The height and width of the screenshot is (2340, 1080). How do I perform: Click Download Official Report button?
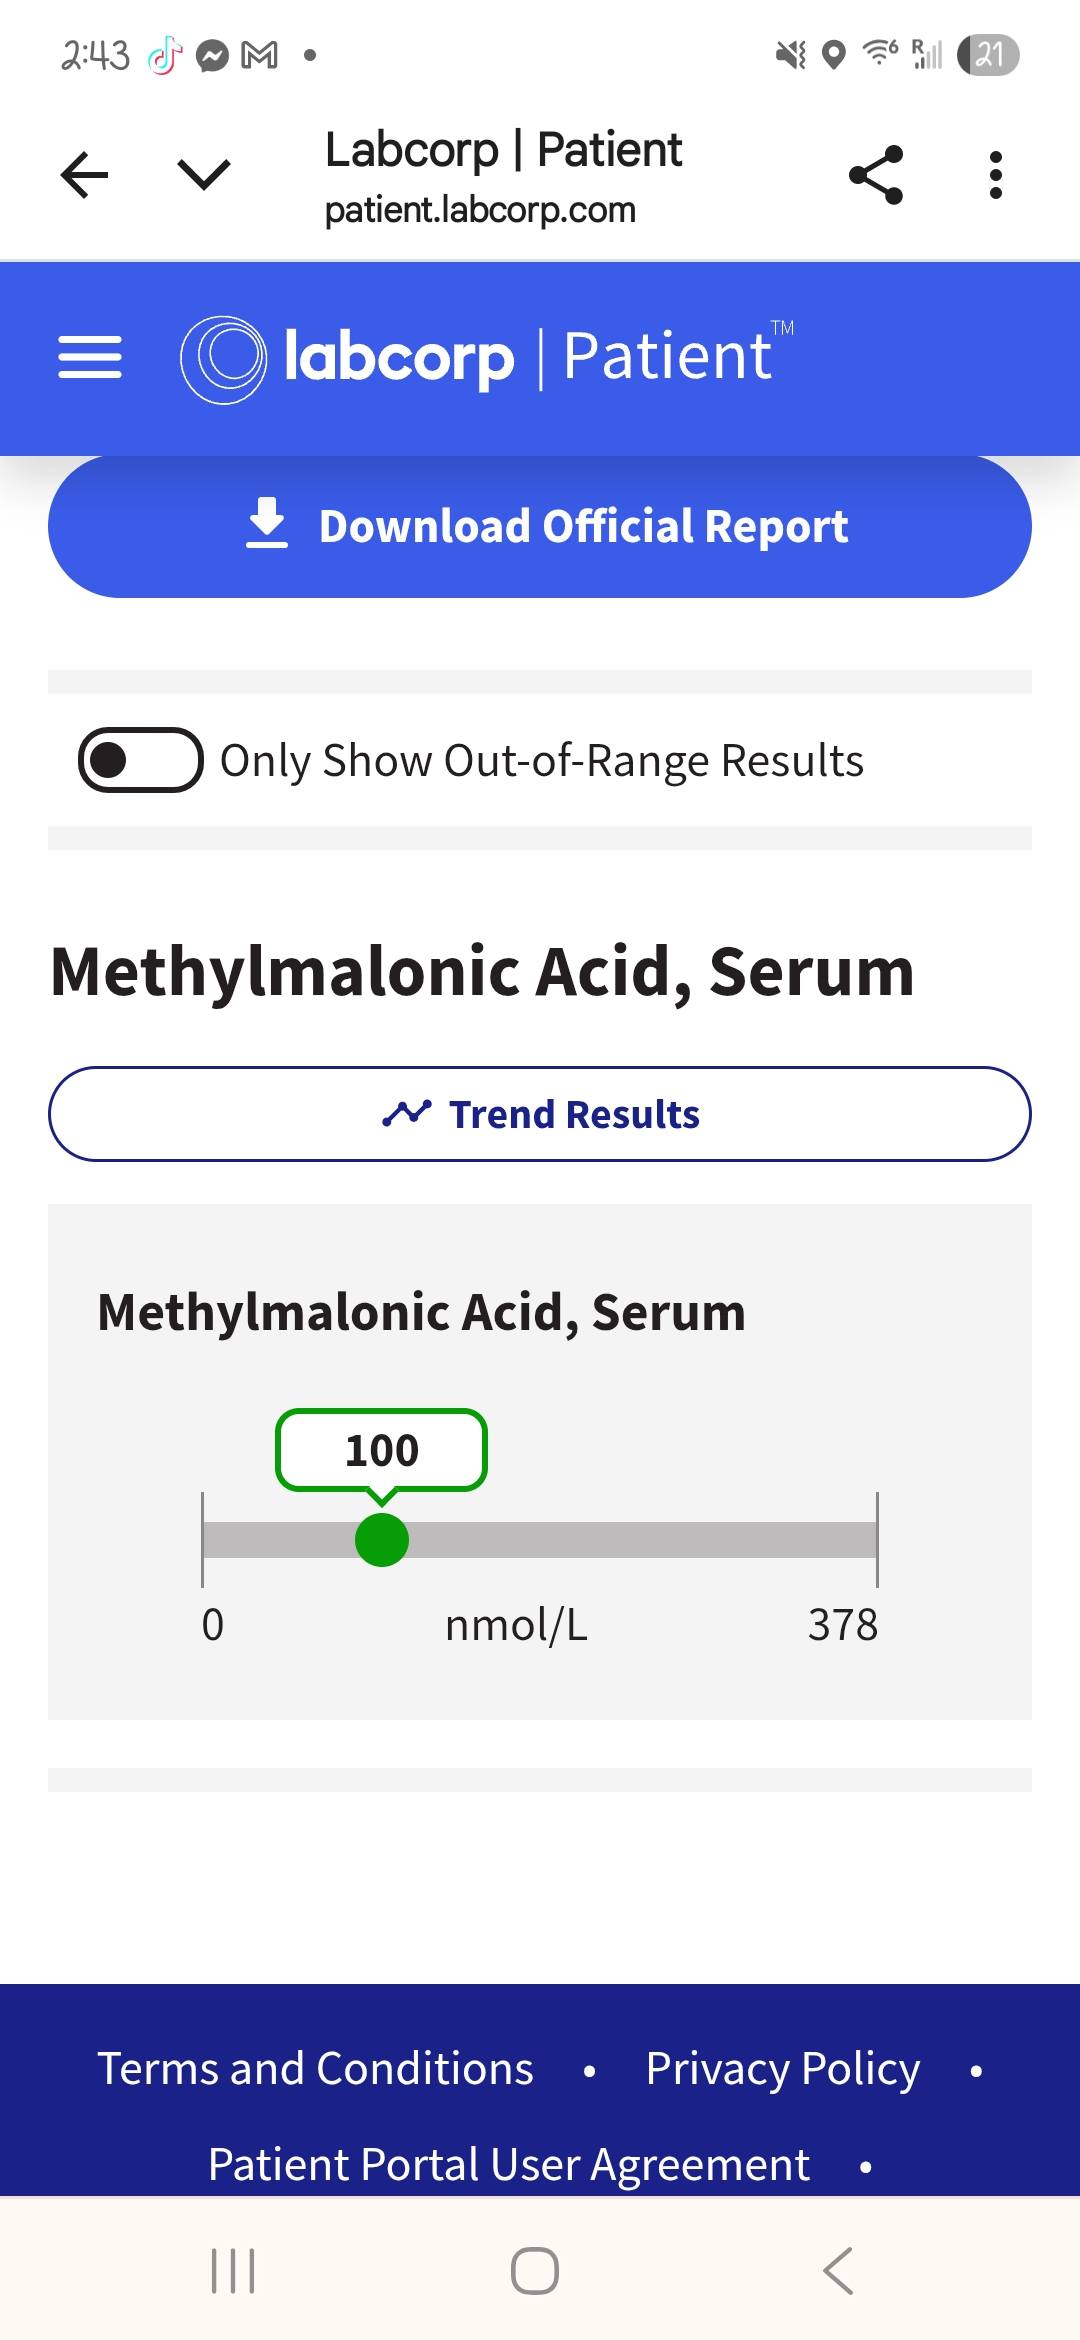[x=540, y=526]
